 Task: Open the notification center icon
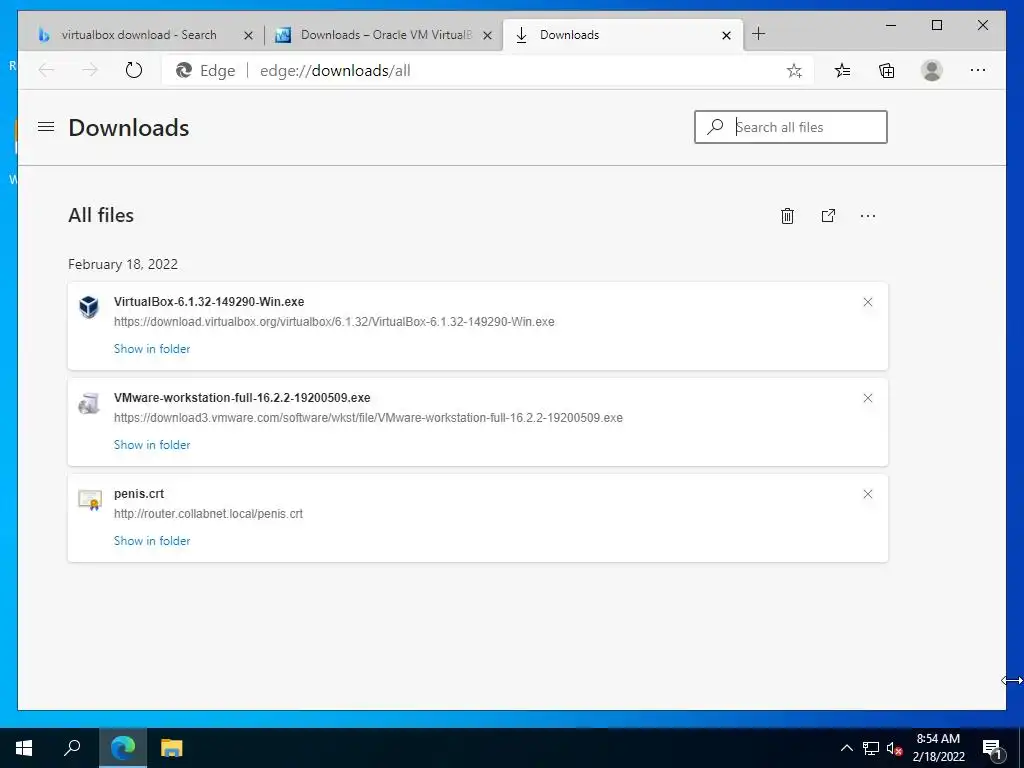point(992,749)
